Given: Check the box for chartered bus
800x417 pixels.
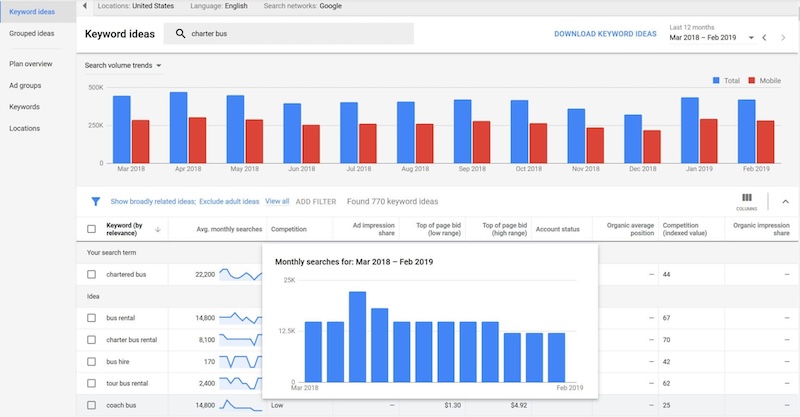Looking at the screenshot, I should point(91,274).
